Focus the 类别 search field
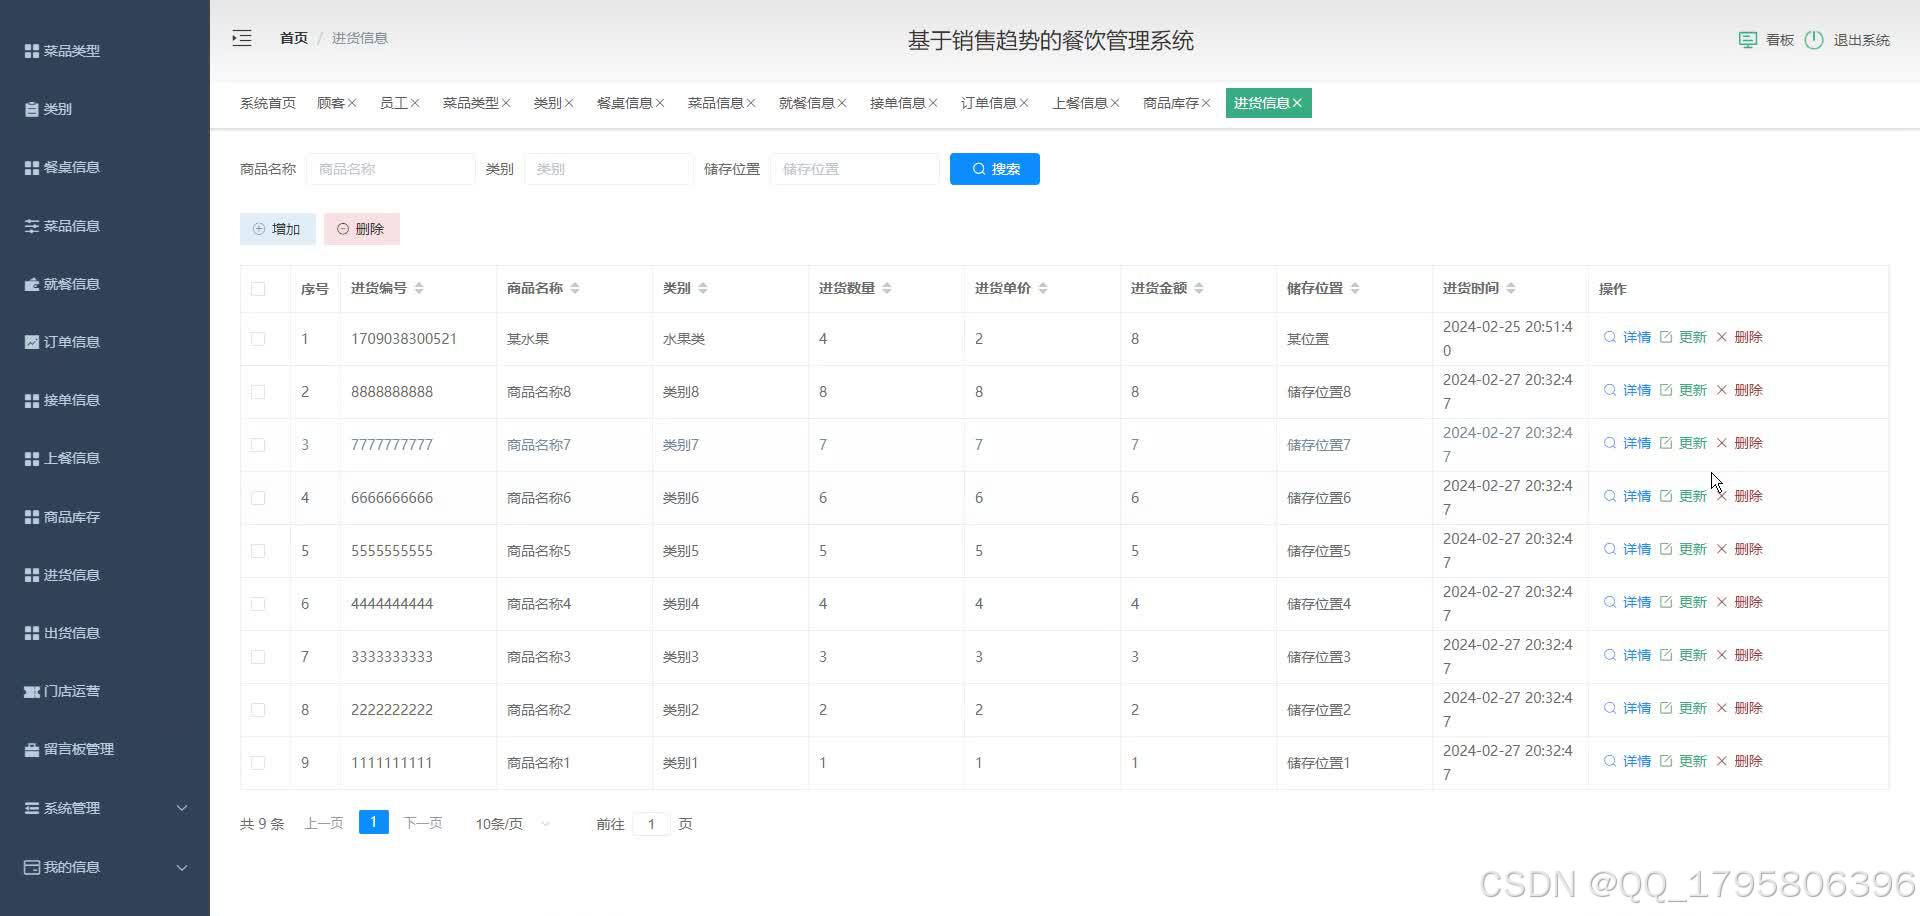The image size is (1920, 916). click(x=608, y=169)
